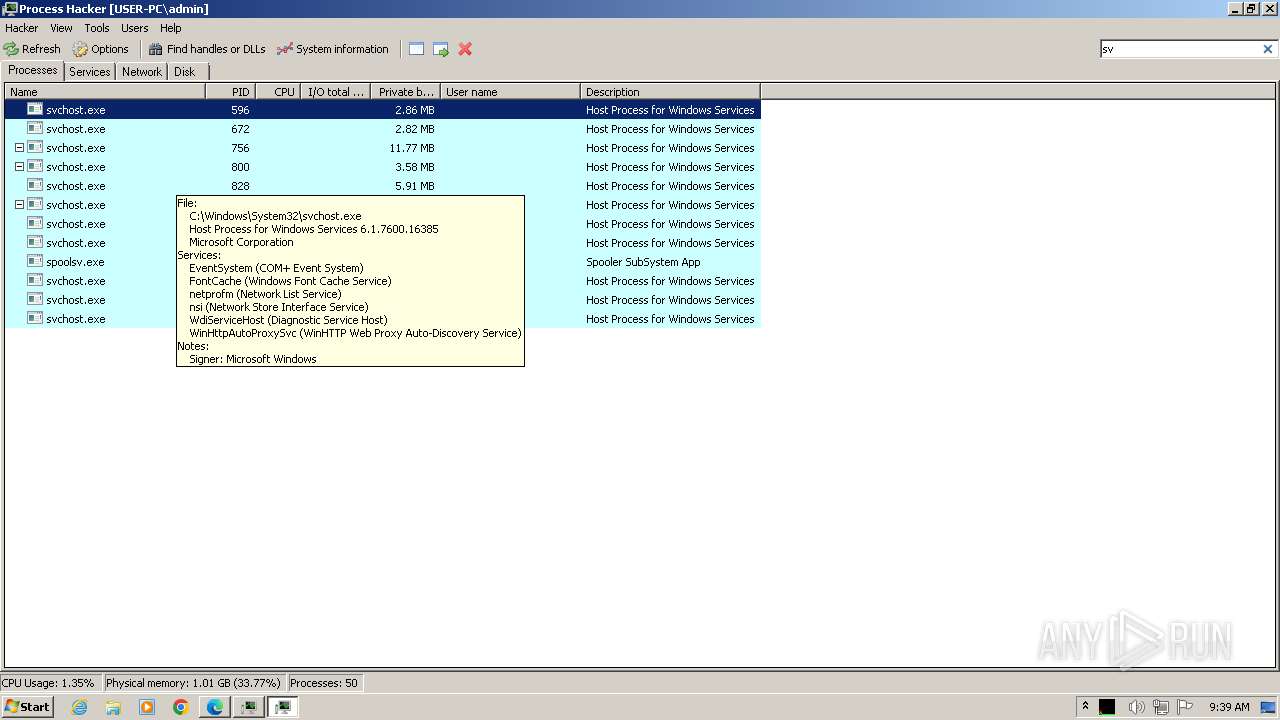
Task: Click the red X Find window and kill icon
Action: tap(465, 49)
